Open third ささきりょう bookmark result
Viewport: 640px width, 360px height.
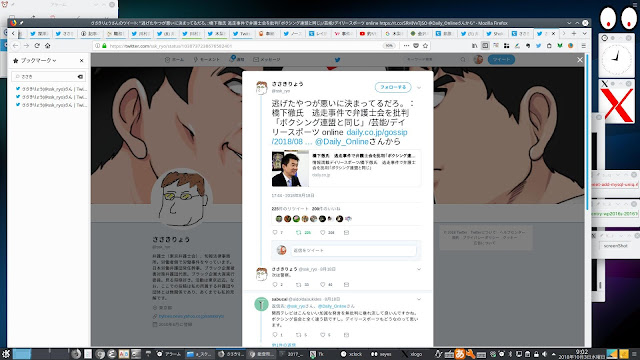(51, 105)
